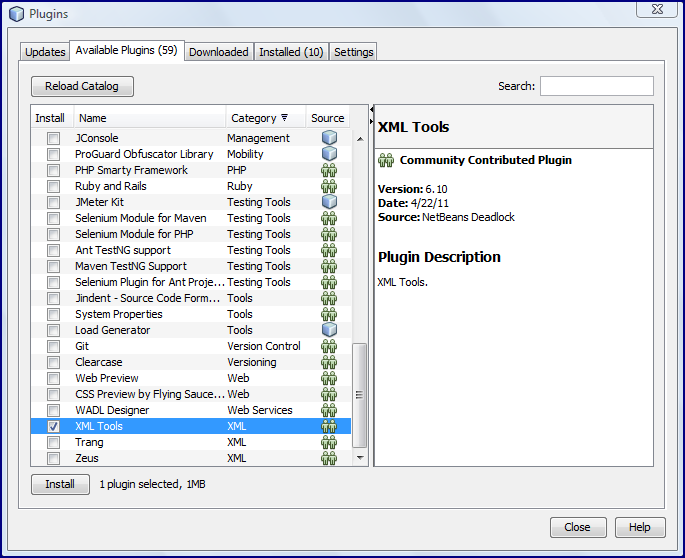Click the community icon in the Git row

pos(329,346)
